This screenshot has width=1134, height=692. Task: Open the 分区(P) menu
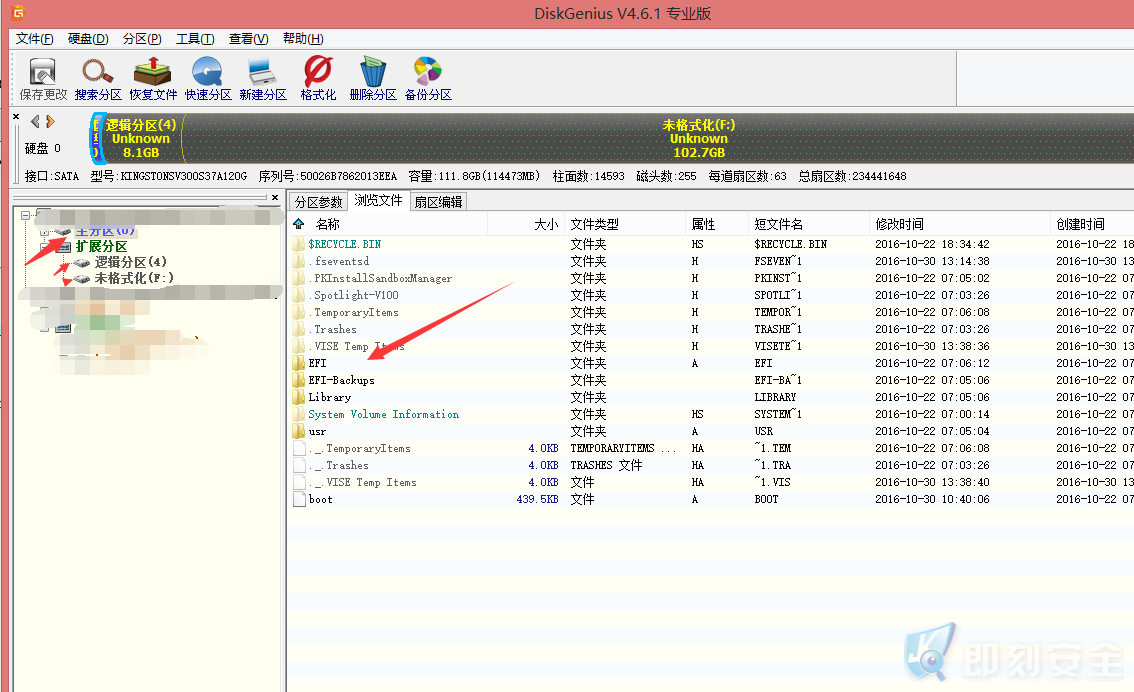tap(142, 38)
